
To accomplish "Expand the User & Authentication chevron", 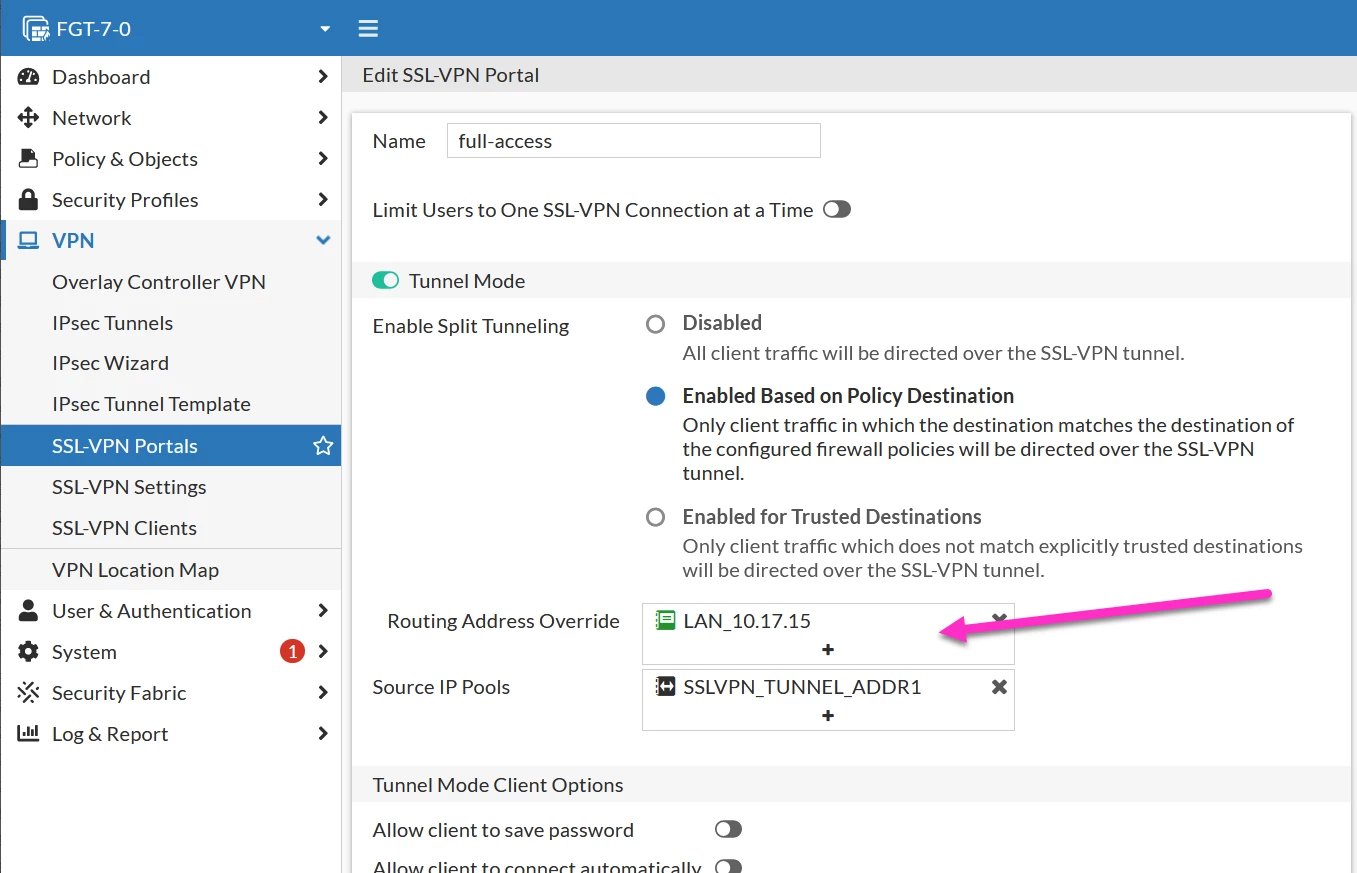I will click(322, 611).
